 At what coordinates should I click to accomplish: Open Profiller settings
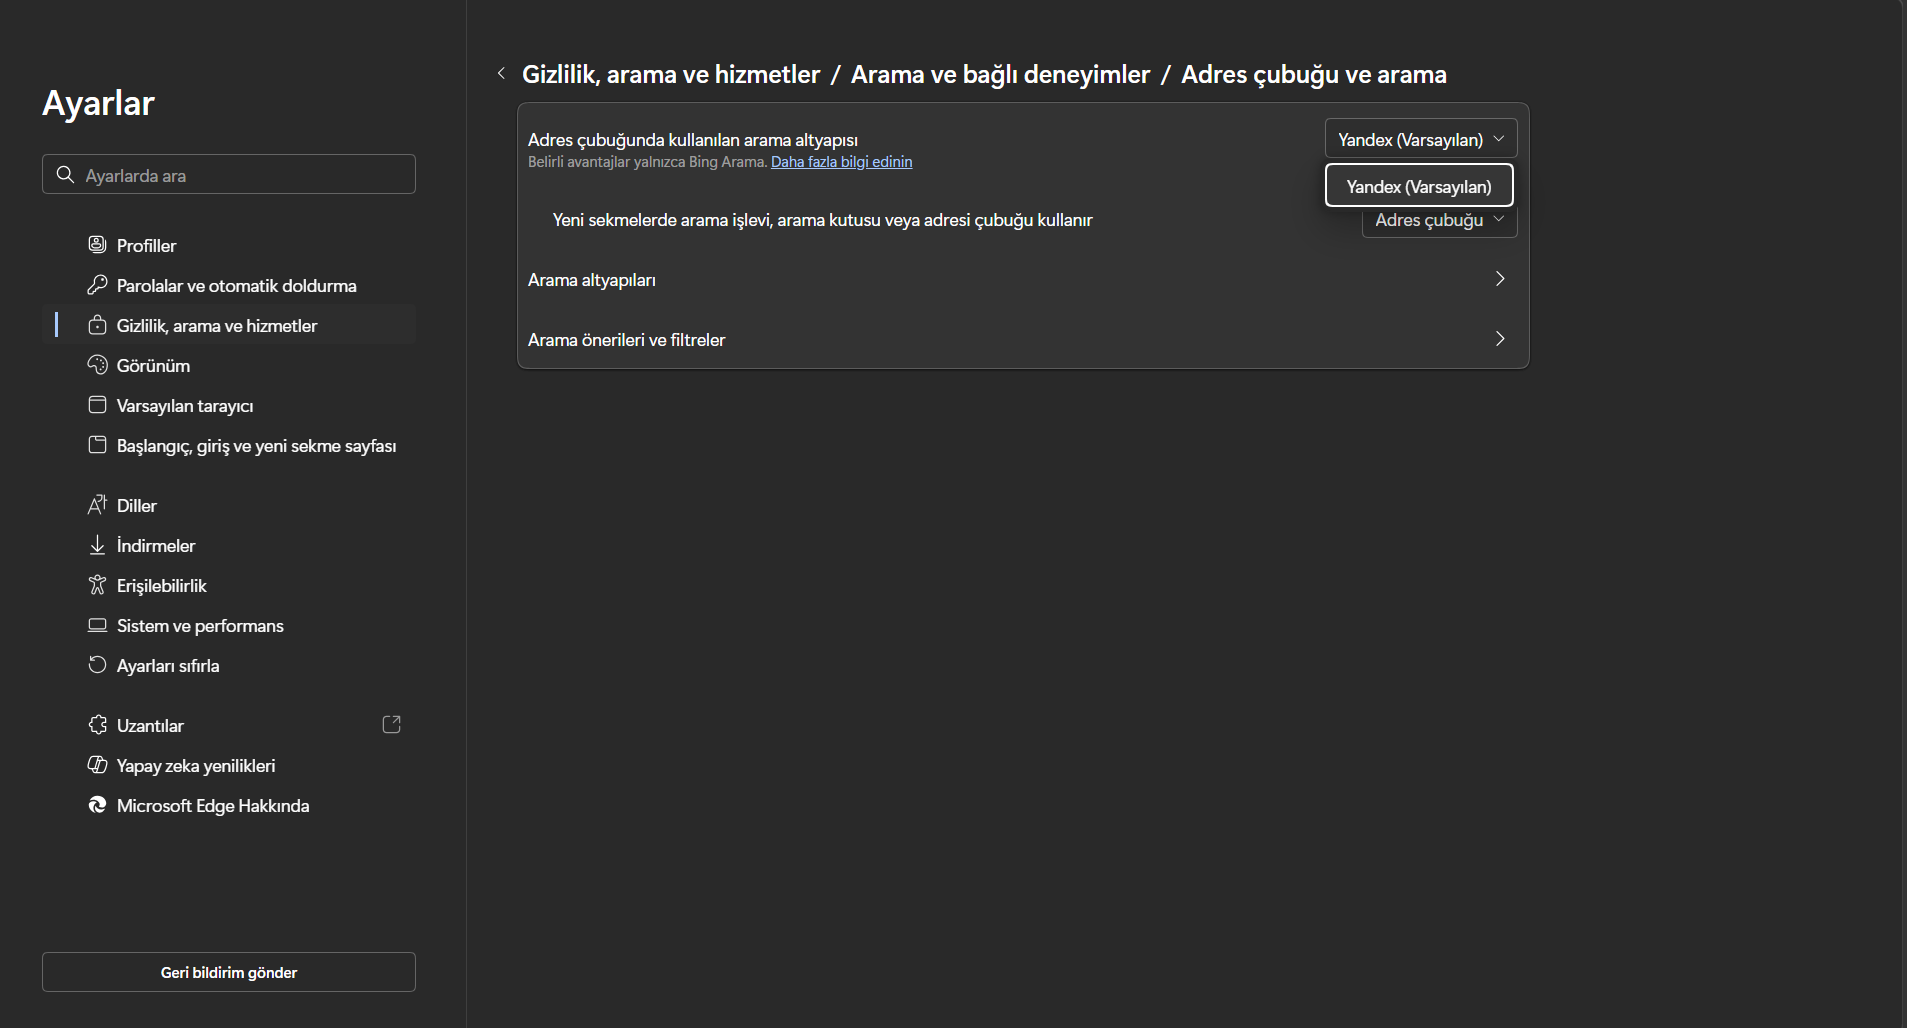(229, 245)
